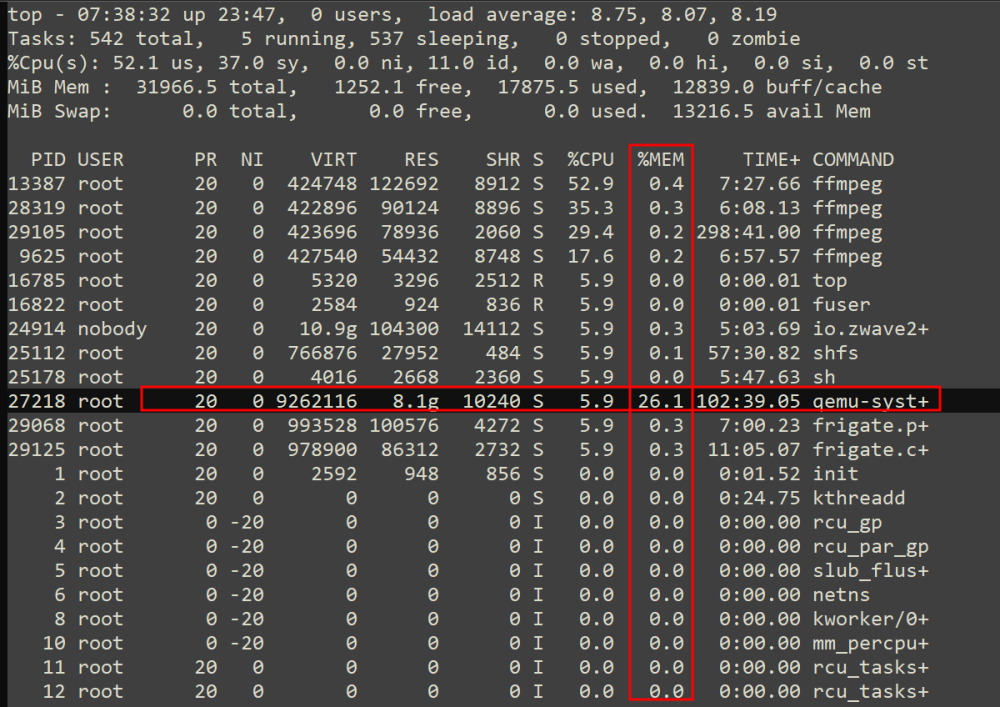Click the 31966.5 total memory value

coord(177,87)
